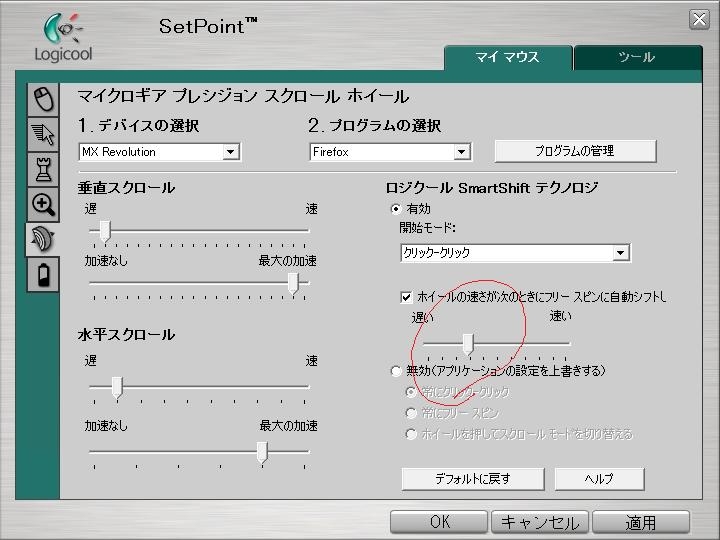This screenshot has width=720, height=540.
Task: Click the horizontal scroll acceleration slider thumb
Action: pos(262,452)
